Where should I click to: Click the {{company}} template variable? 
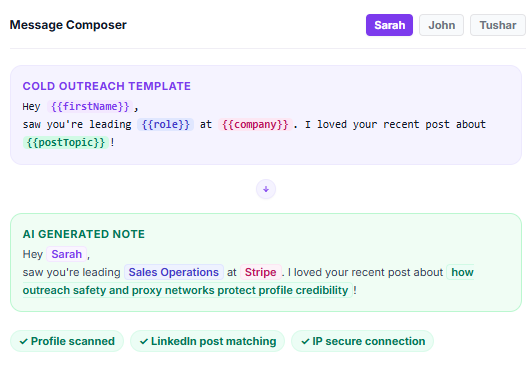tap(255, 124)
